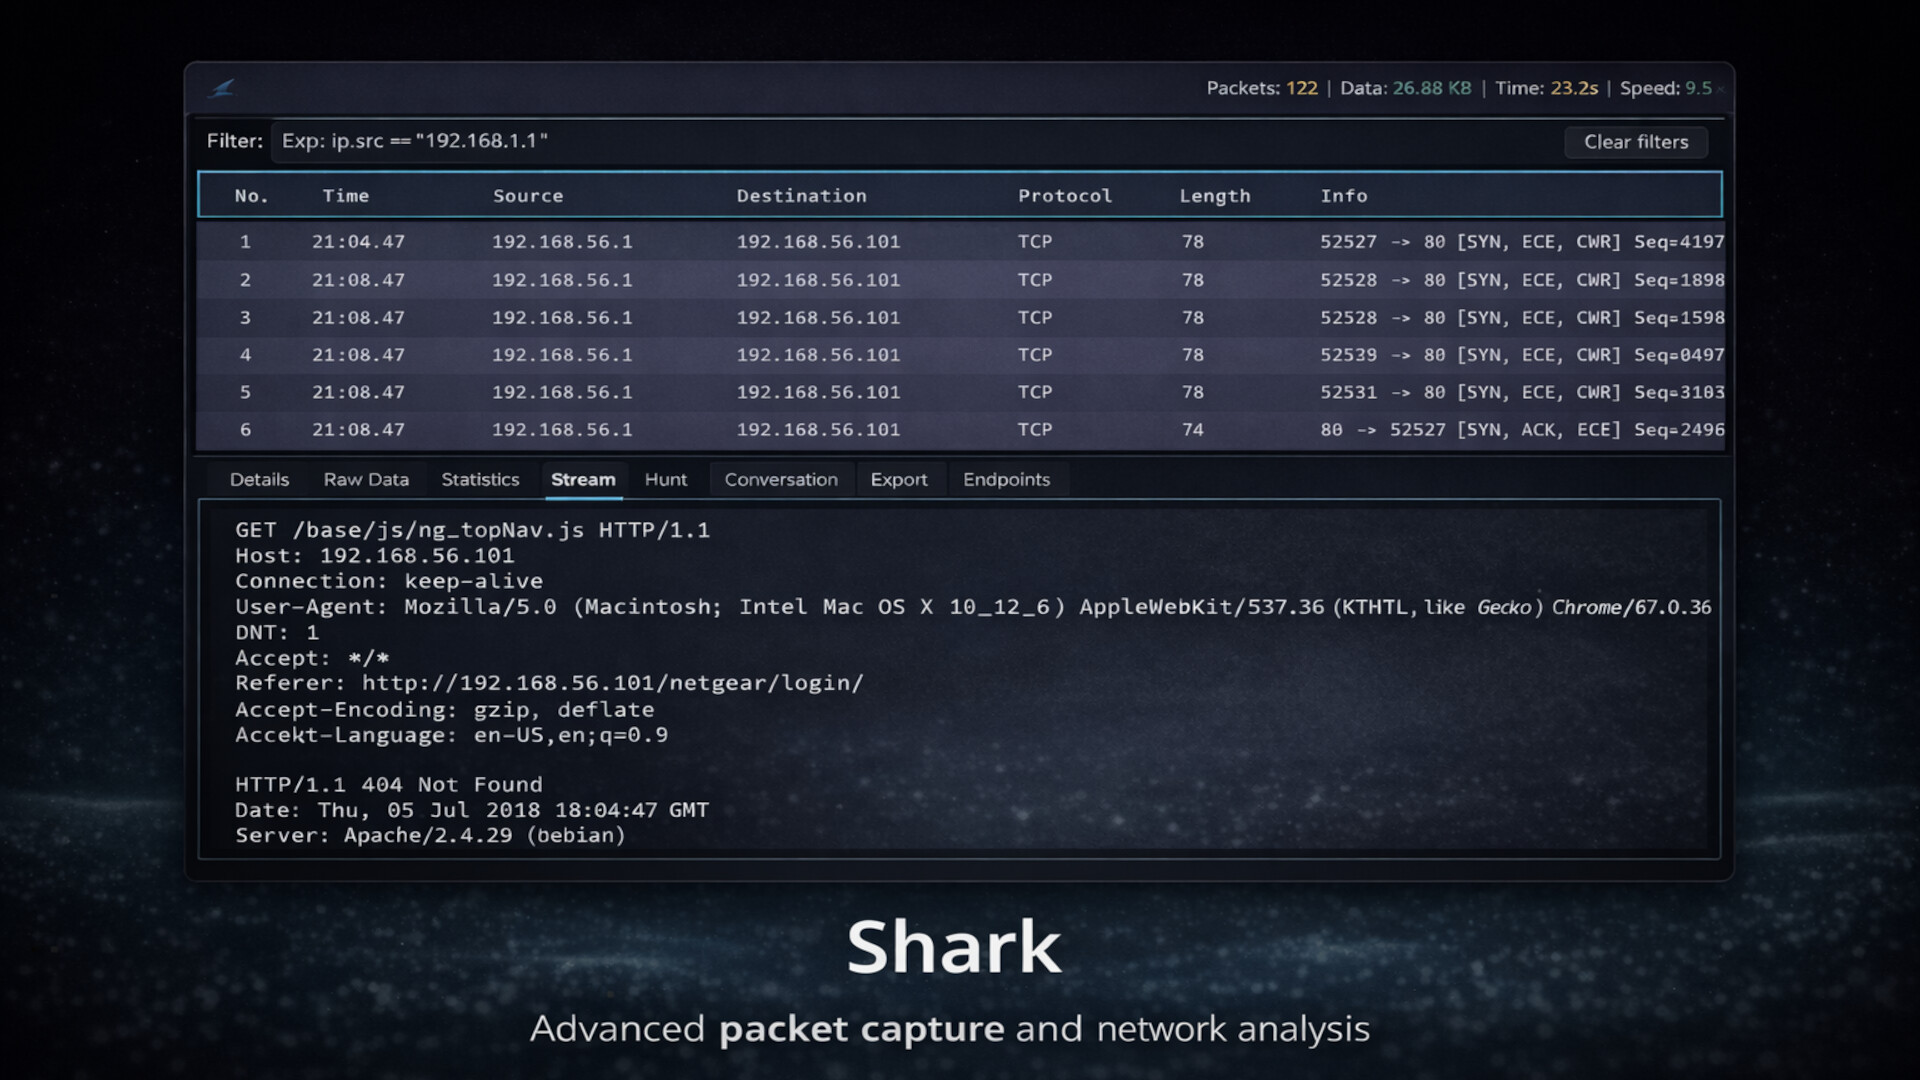The image size is (1920, 1080).
Task: Open the Hunt tab
Action: pos(665,479)
